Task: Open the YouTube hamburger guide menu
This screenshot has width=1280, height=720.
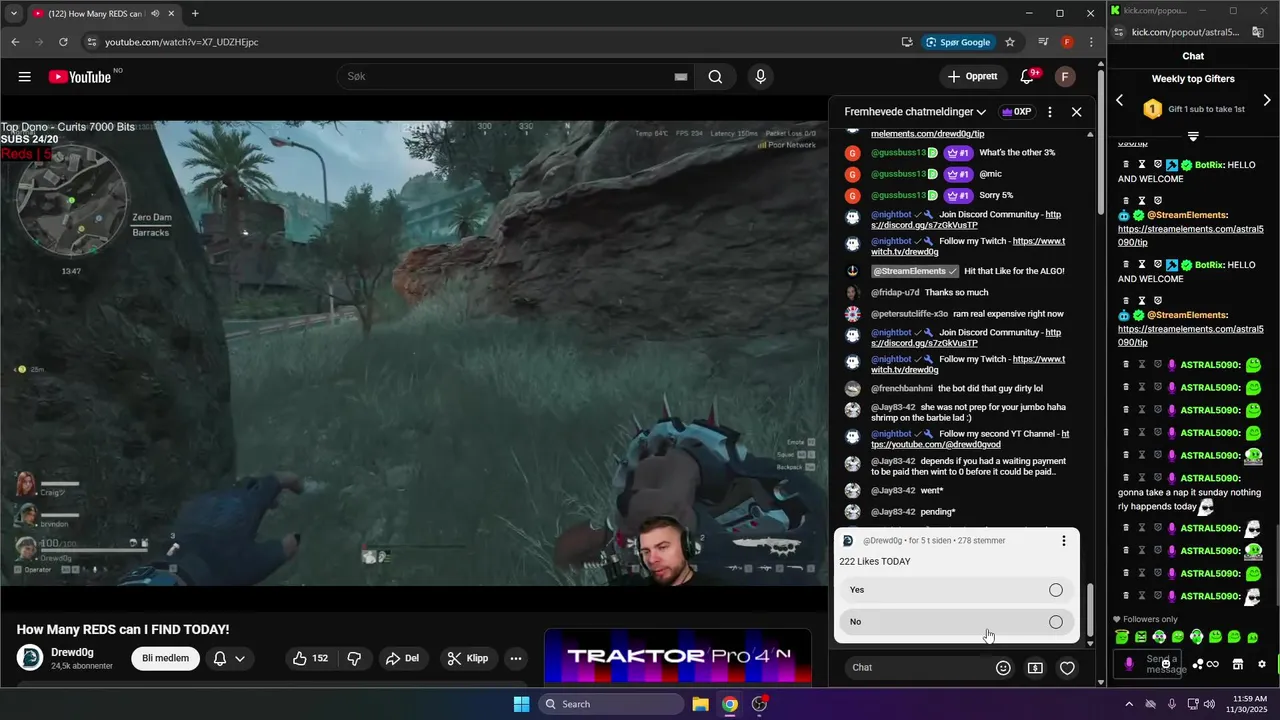Action: [24, 77]
